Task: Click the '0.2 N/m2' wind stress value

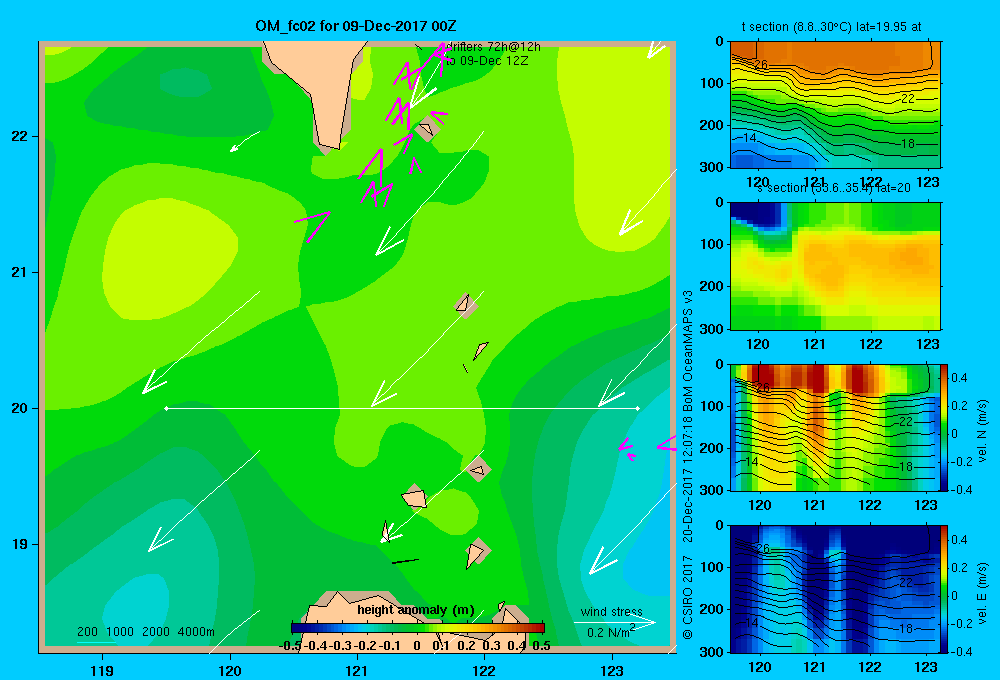Action: click(x=611, y=632)
